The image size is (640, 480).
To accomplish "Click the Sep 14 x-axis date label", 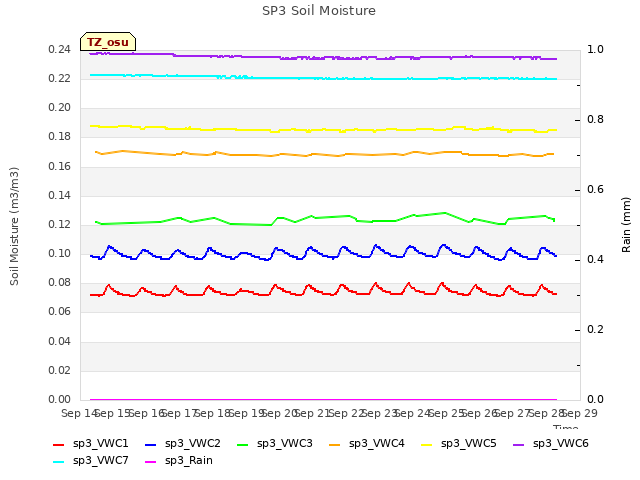I will click(x=78, y=413).
